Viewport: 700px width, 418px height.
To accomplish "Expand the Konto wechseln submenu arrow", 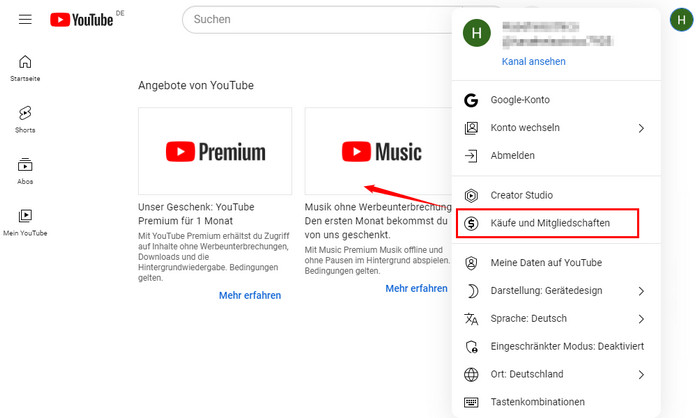I will (641, 128).
